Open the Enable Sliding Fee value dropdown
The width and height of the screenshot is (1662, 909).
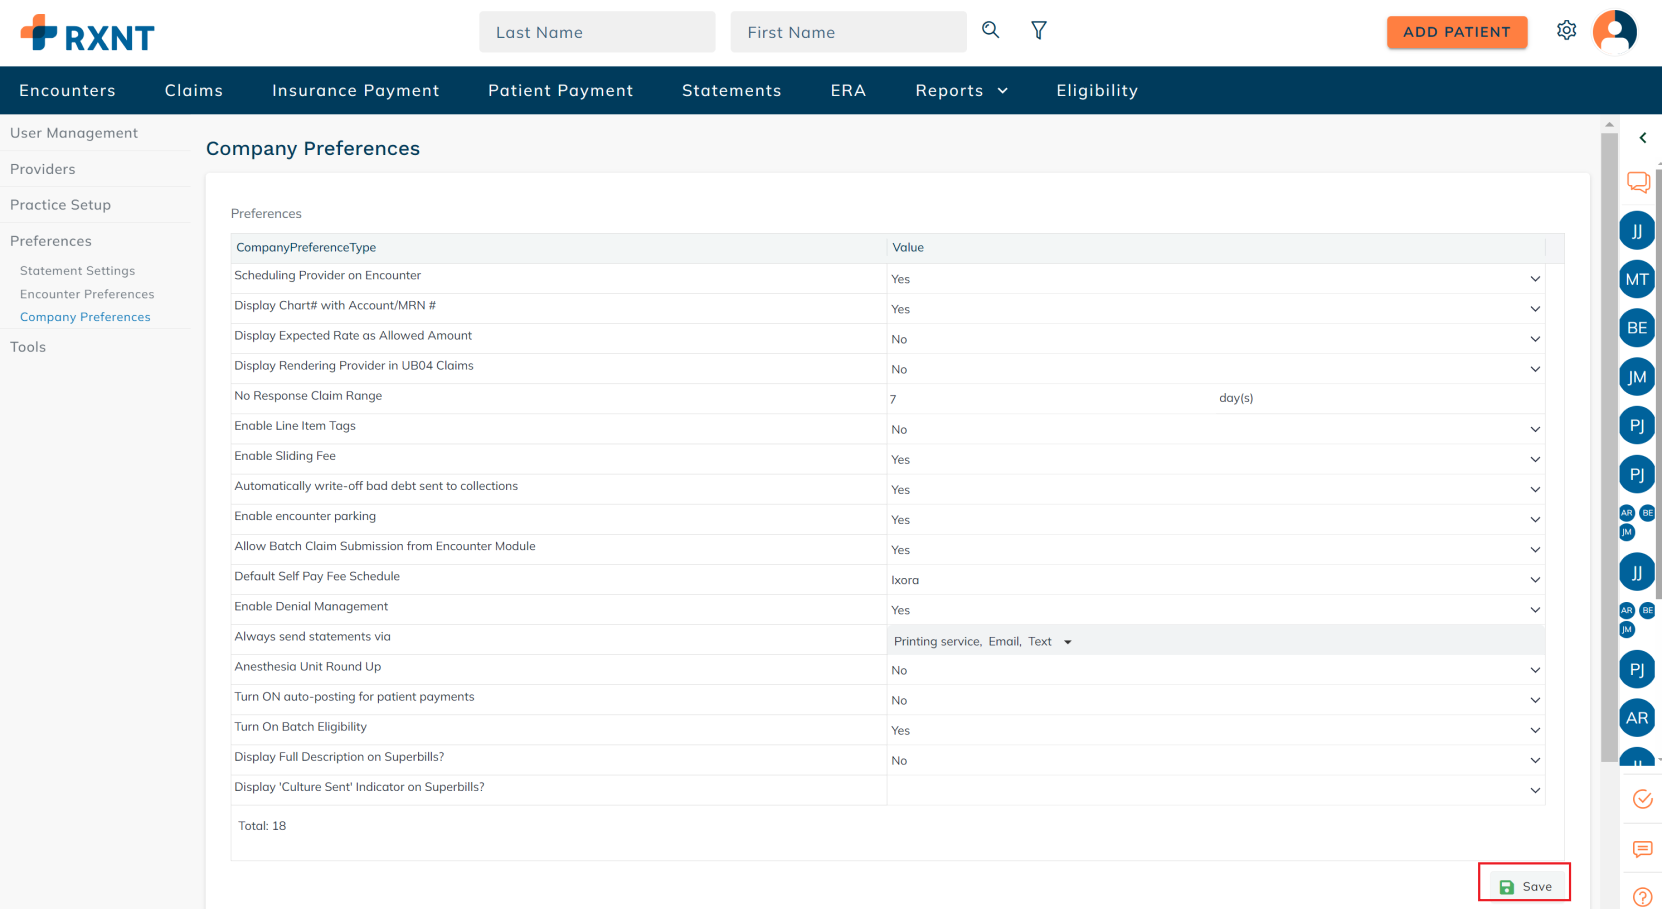click(1534, 460)
